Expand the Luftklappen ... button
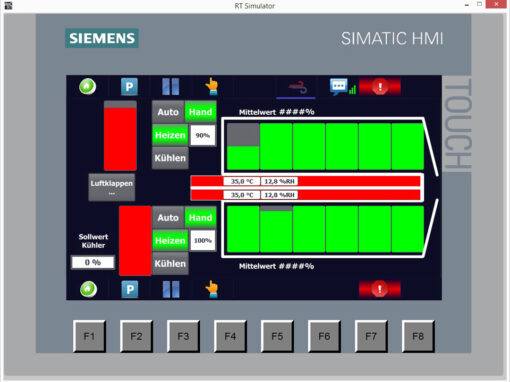 (112, 187)
